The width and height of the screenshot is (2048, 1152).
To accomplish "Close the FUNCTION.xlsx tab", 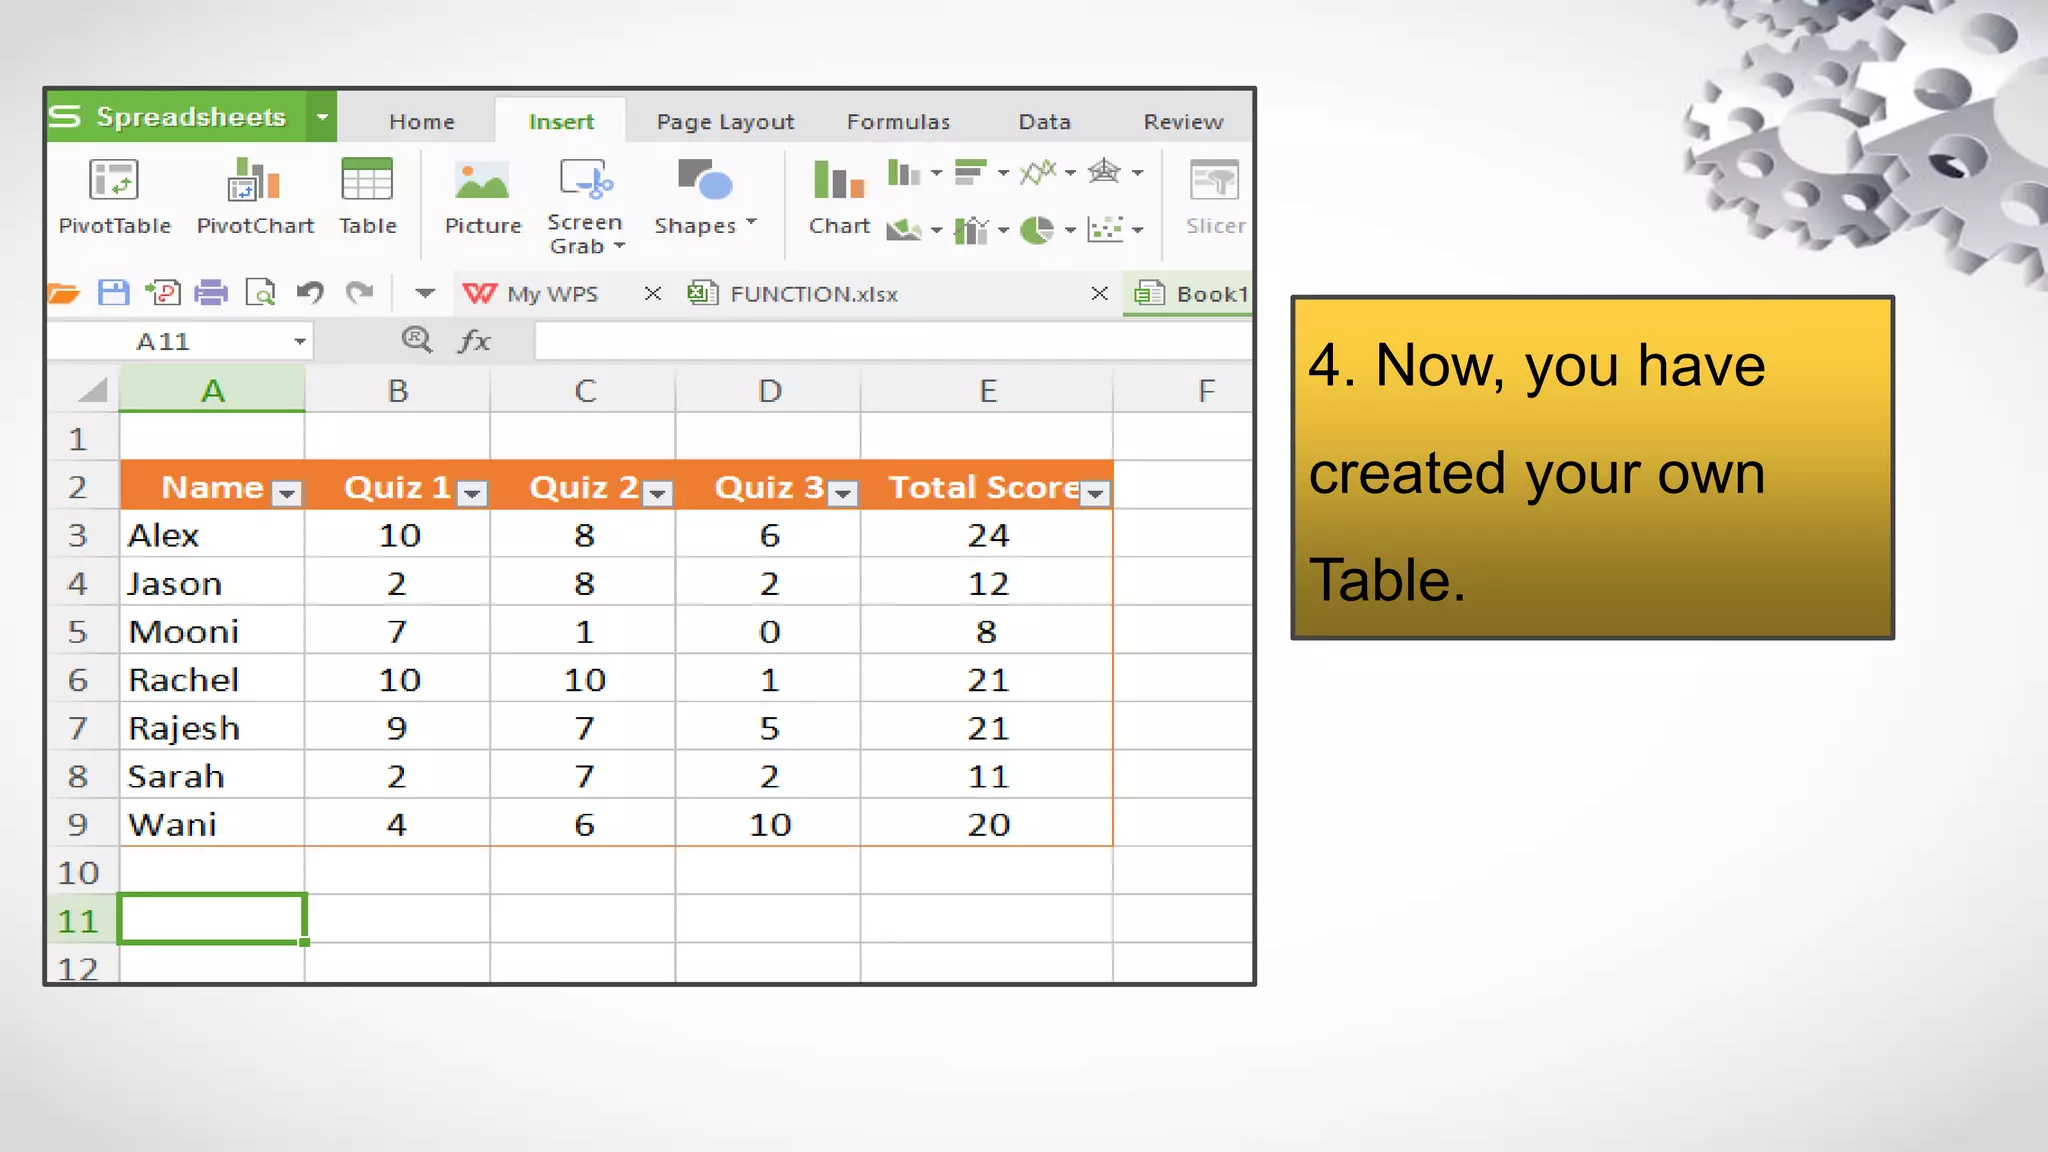I will point(1099,293).
